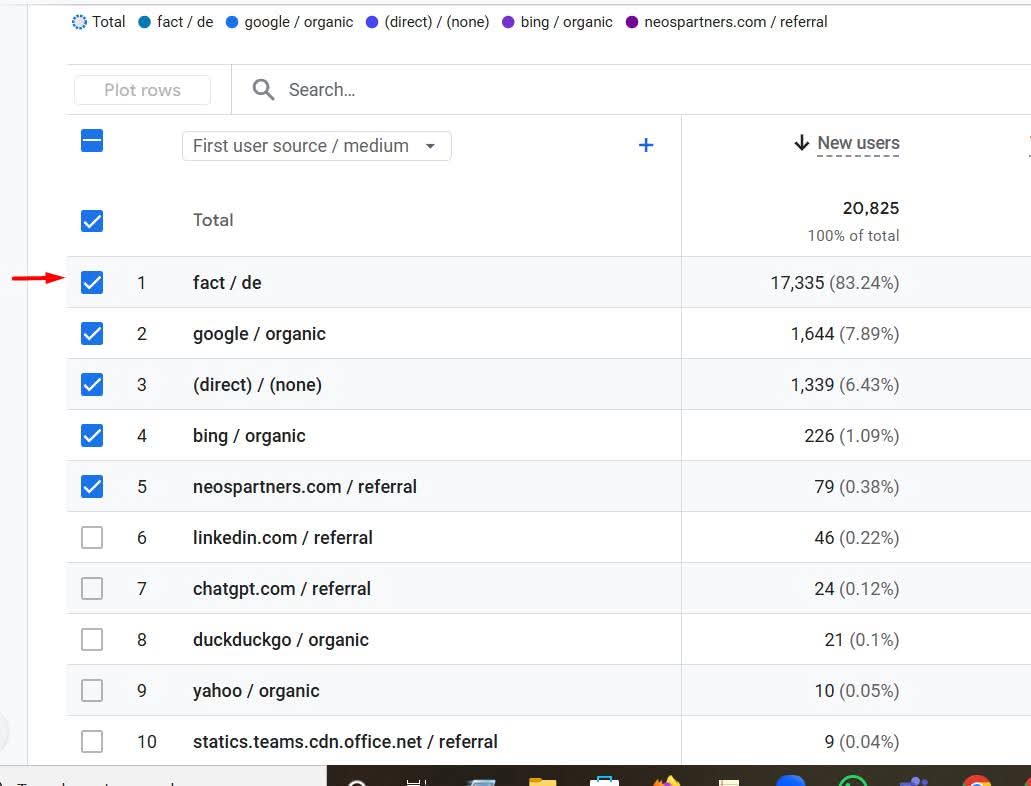This screenshot has height=786, width=1031.
Task: Open File Explorer from the taskbar
Action: (x=542, y=777)
